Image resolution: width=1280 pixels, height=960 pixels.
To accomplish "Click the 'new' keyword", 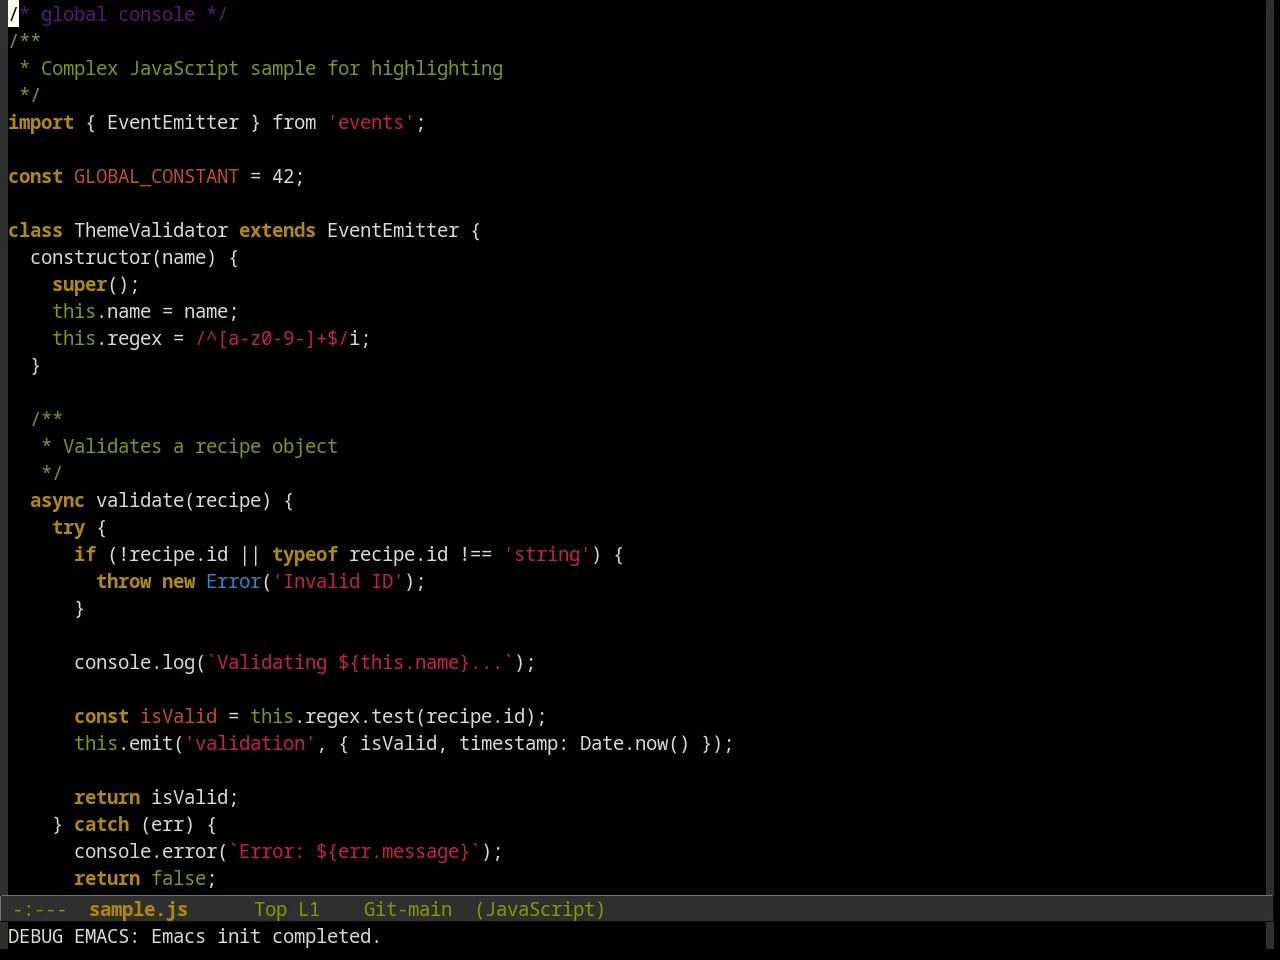I will (178, 581).
